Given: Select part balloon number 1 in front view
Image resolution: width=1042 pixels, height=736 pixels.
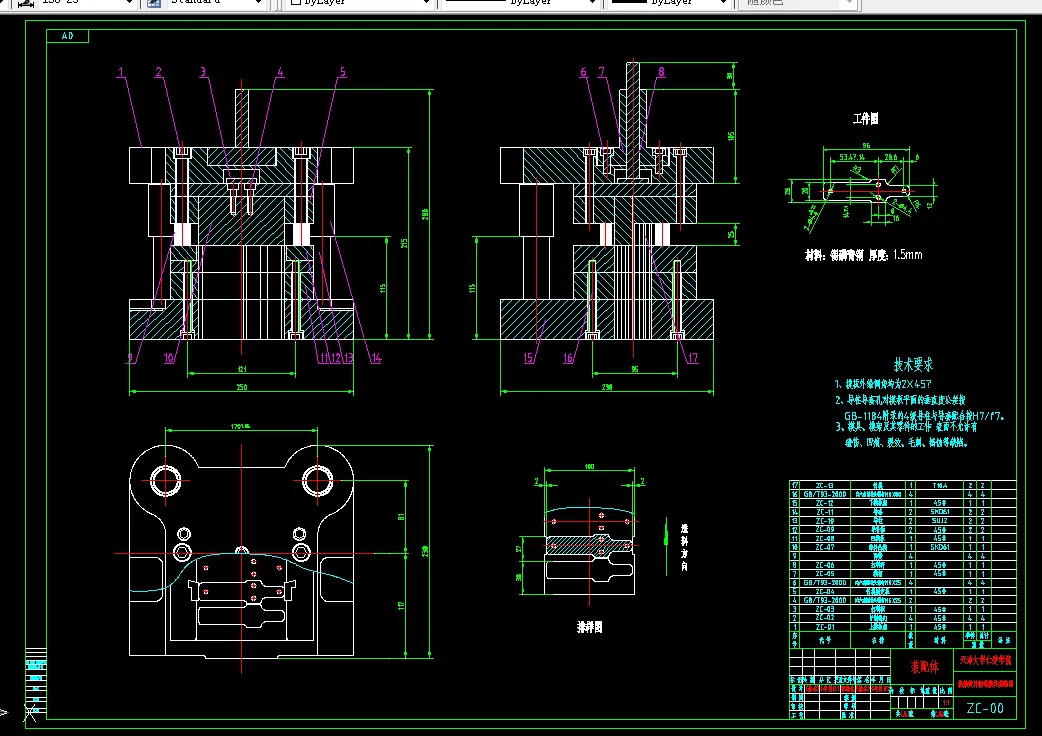Looking at the screenshot, I should pyautogui.click(x=120, y=72).
